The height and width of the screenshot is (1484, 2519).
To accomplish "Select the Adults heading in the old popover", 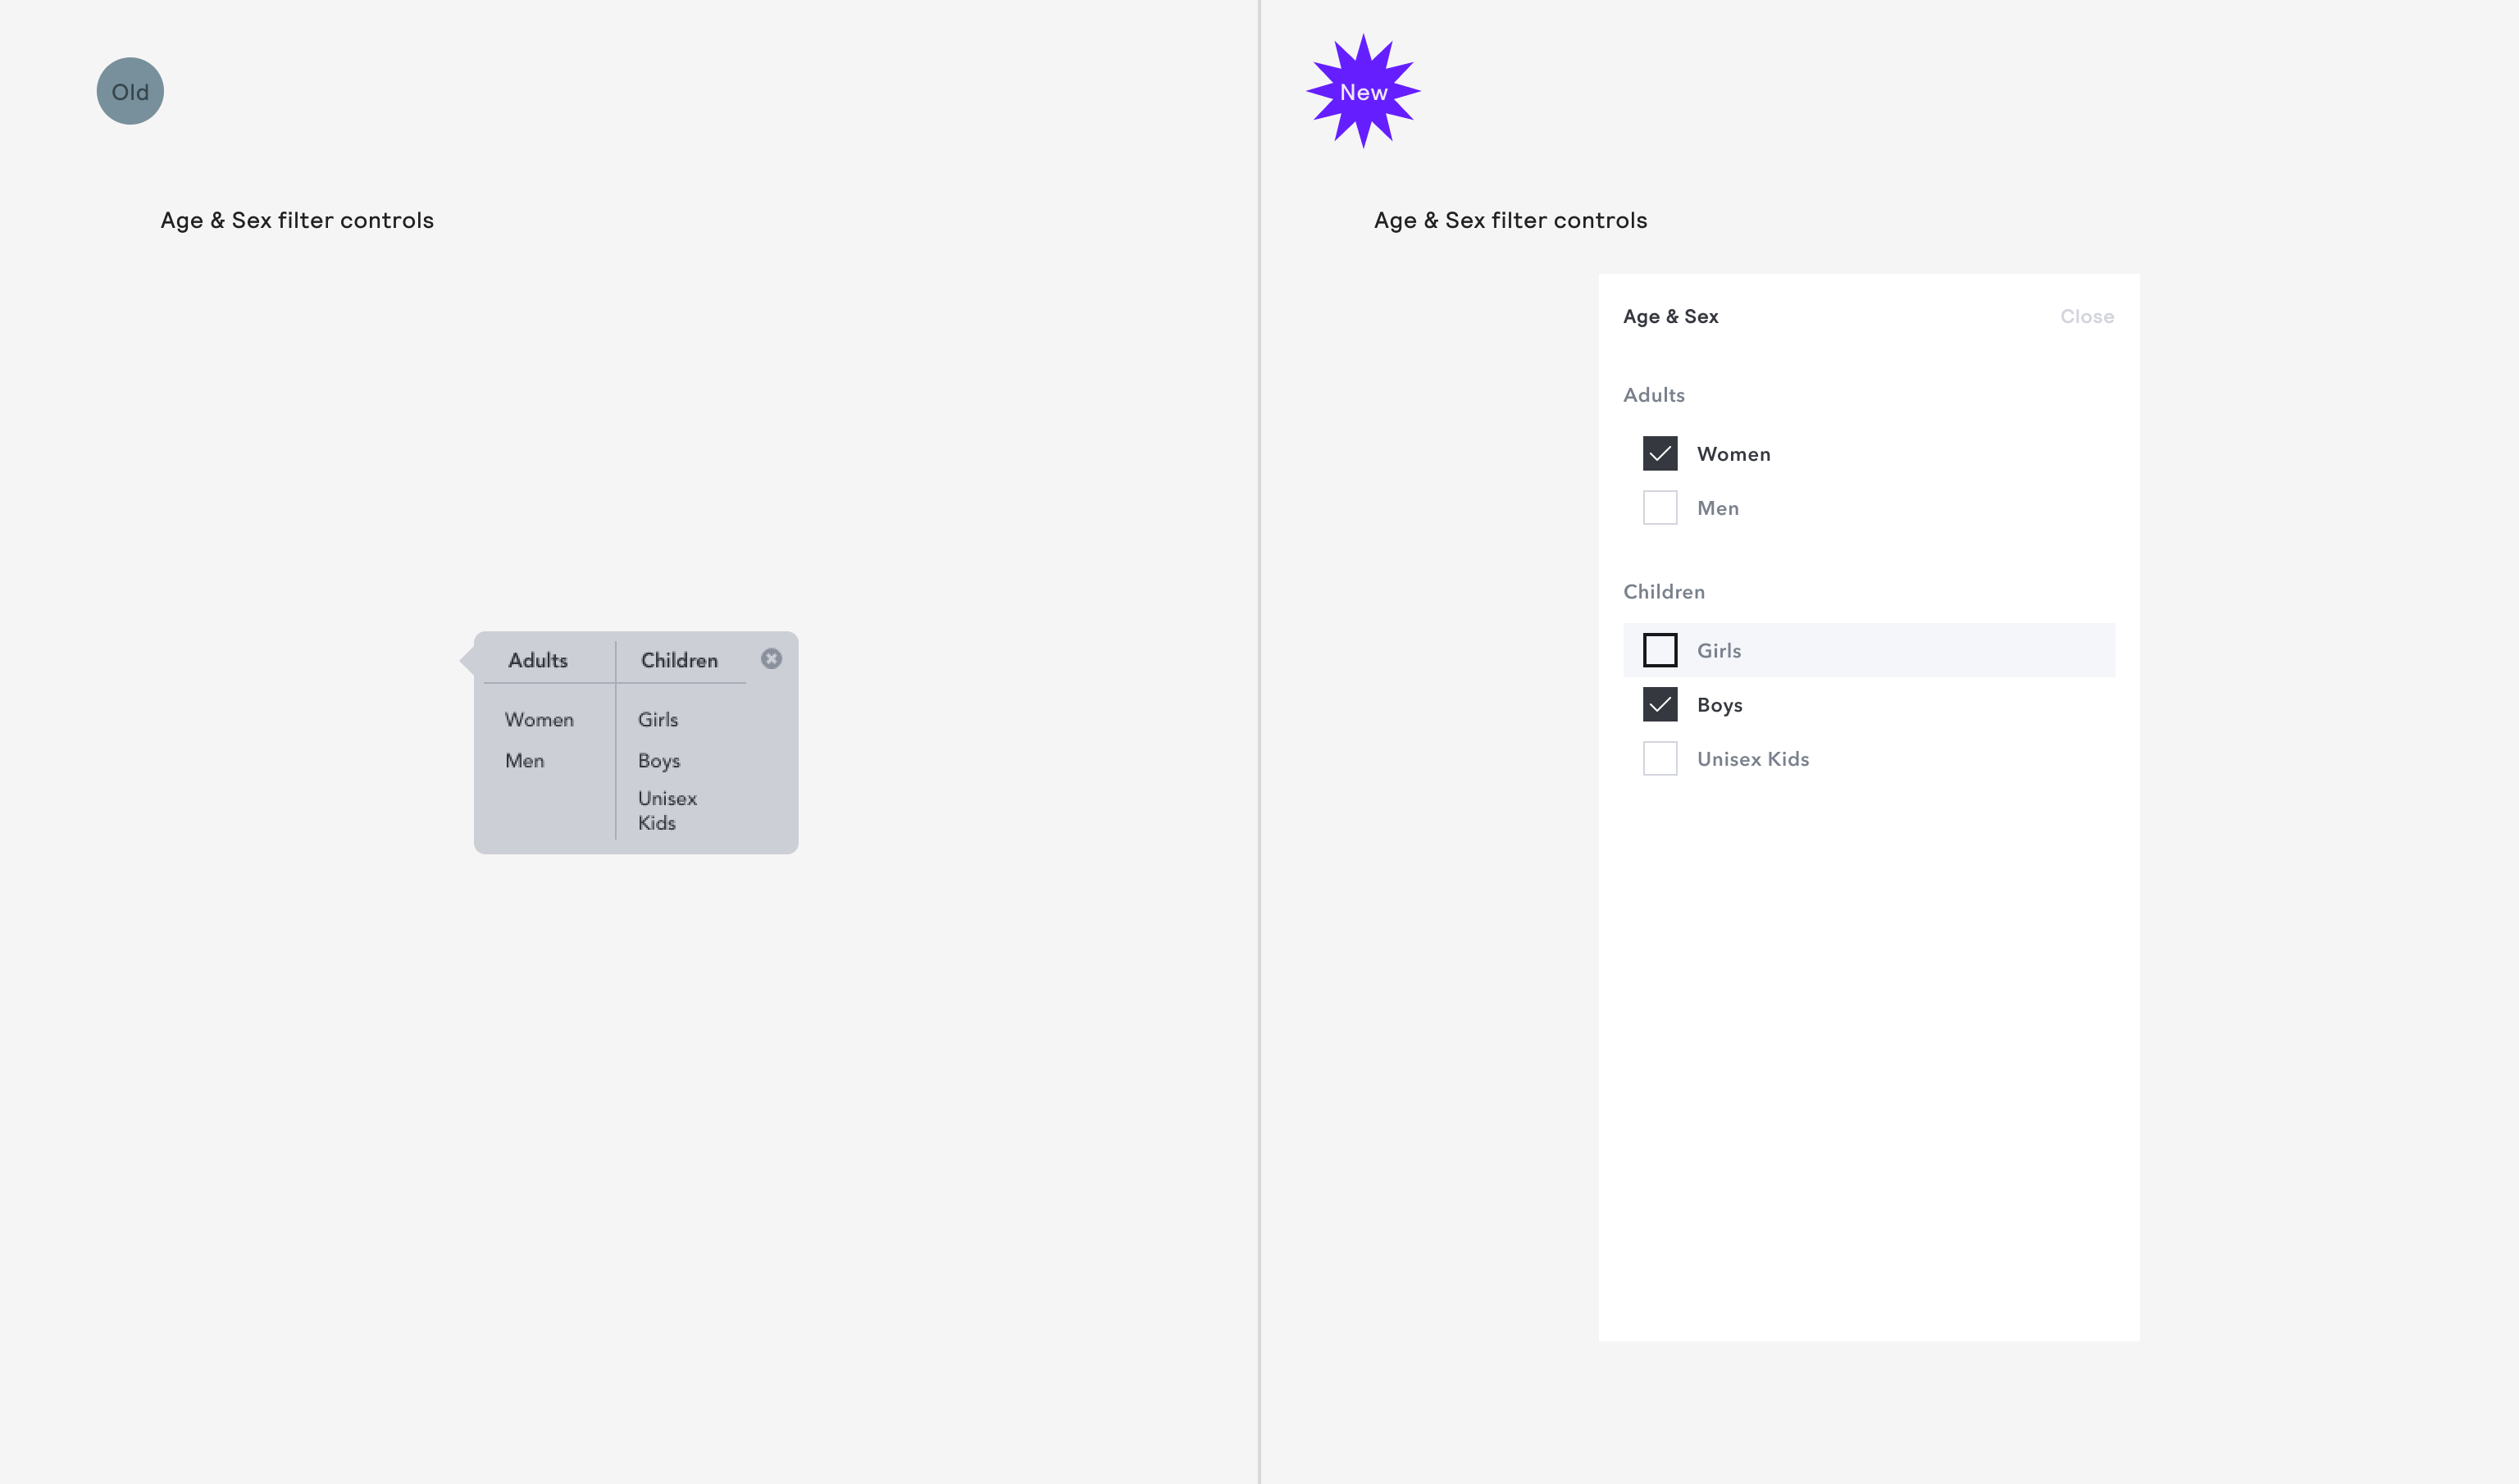I will 538,660.
